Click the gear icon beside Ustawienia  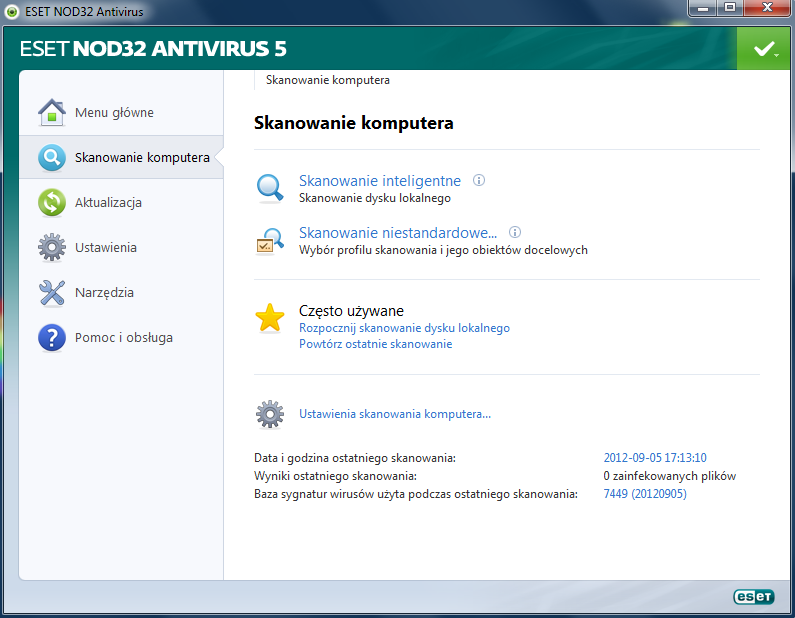(52, 247)
